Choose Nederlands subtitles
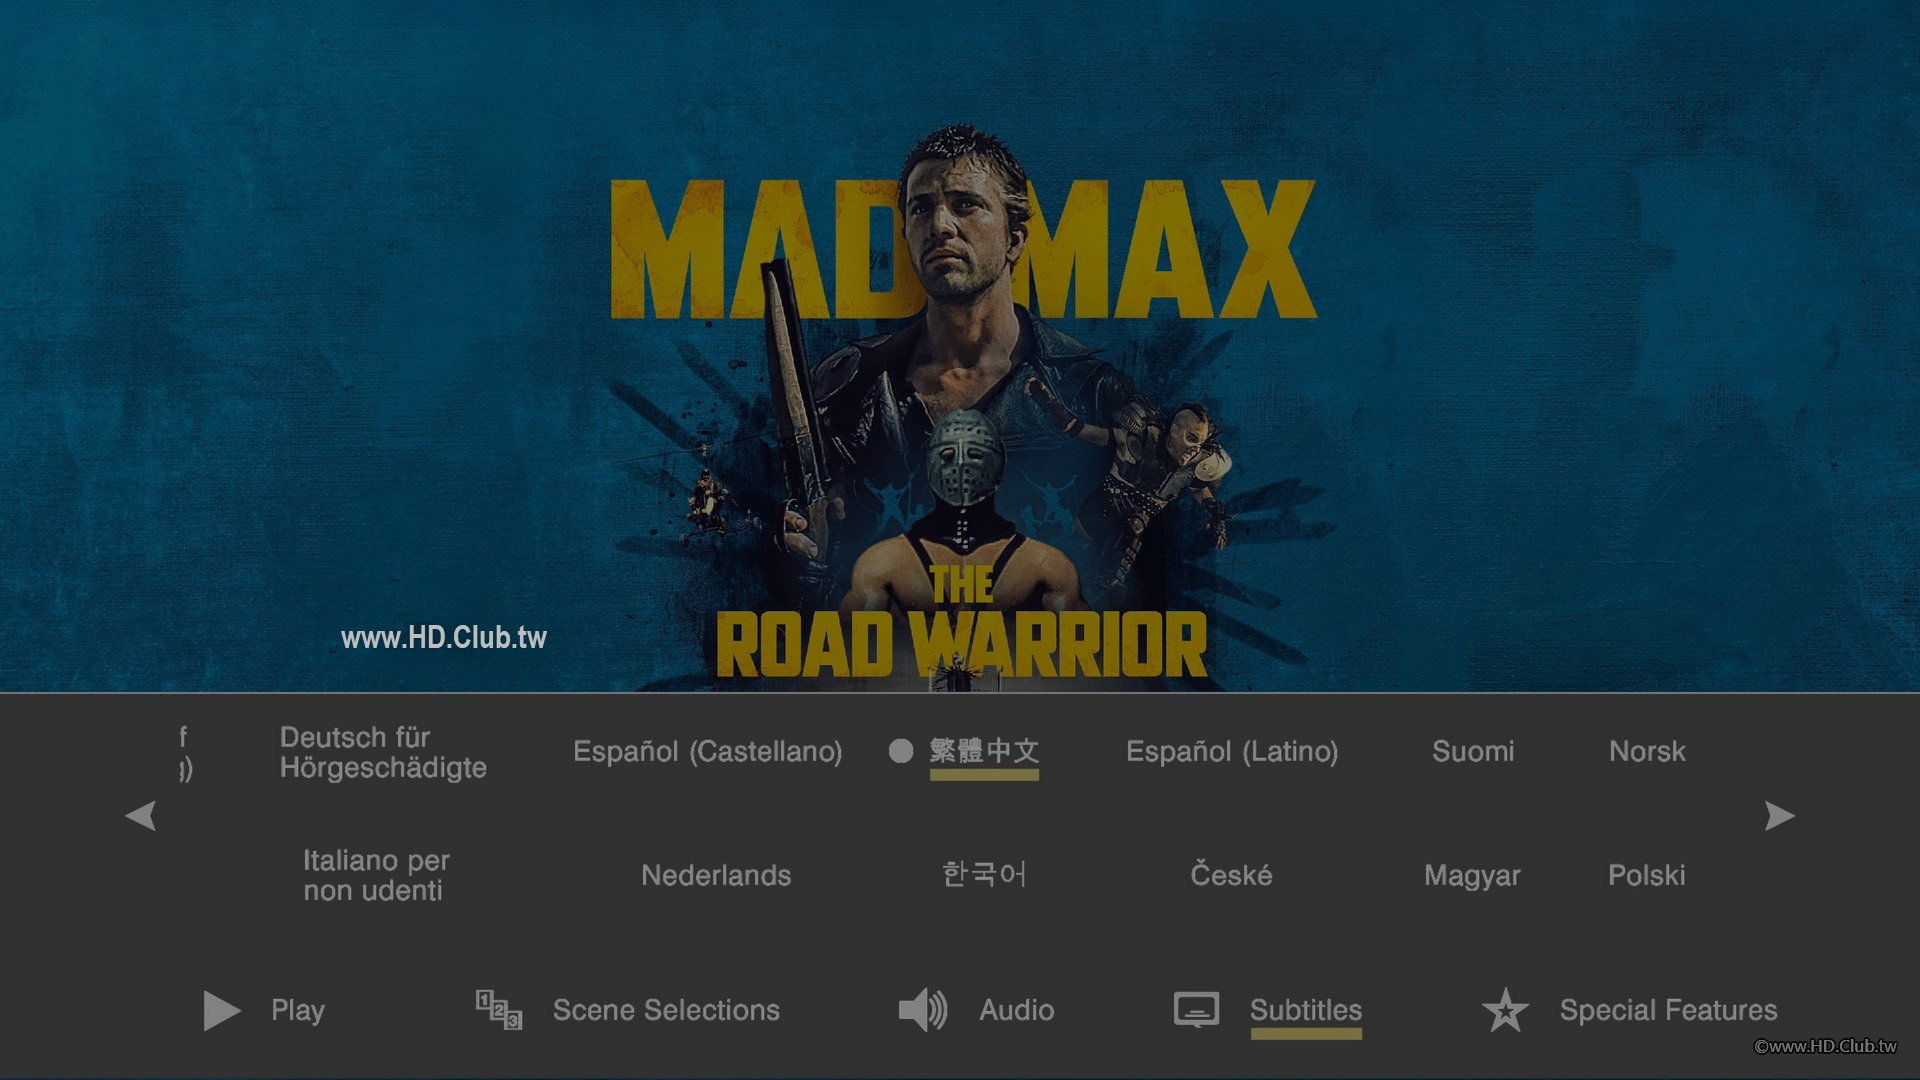 [x=715, y=875]
